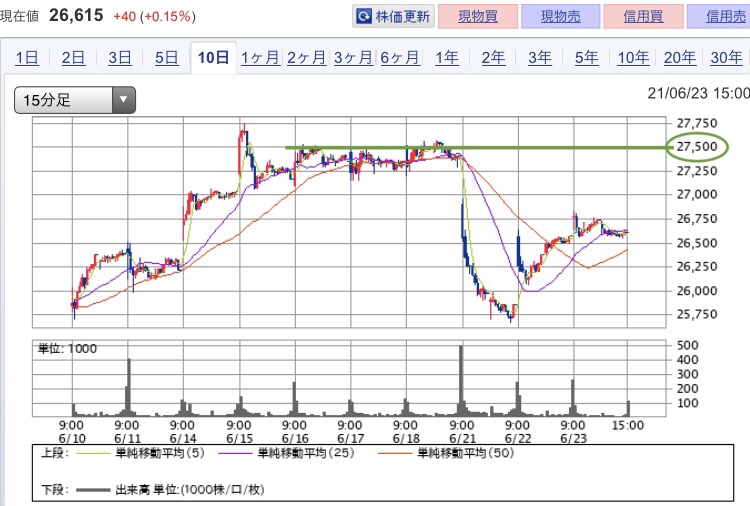
Task: Switch chart to 10年 period
Action: tap(633, 58)
